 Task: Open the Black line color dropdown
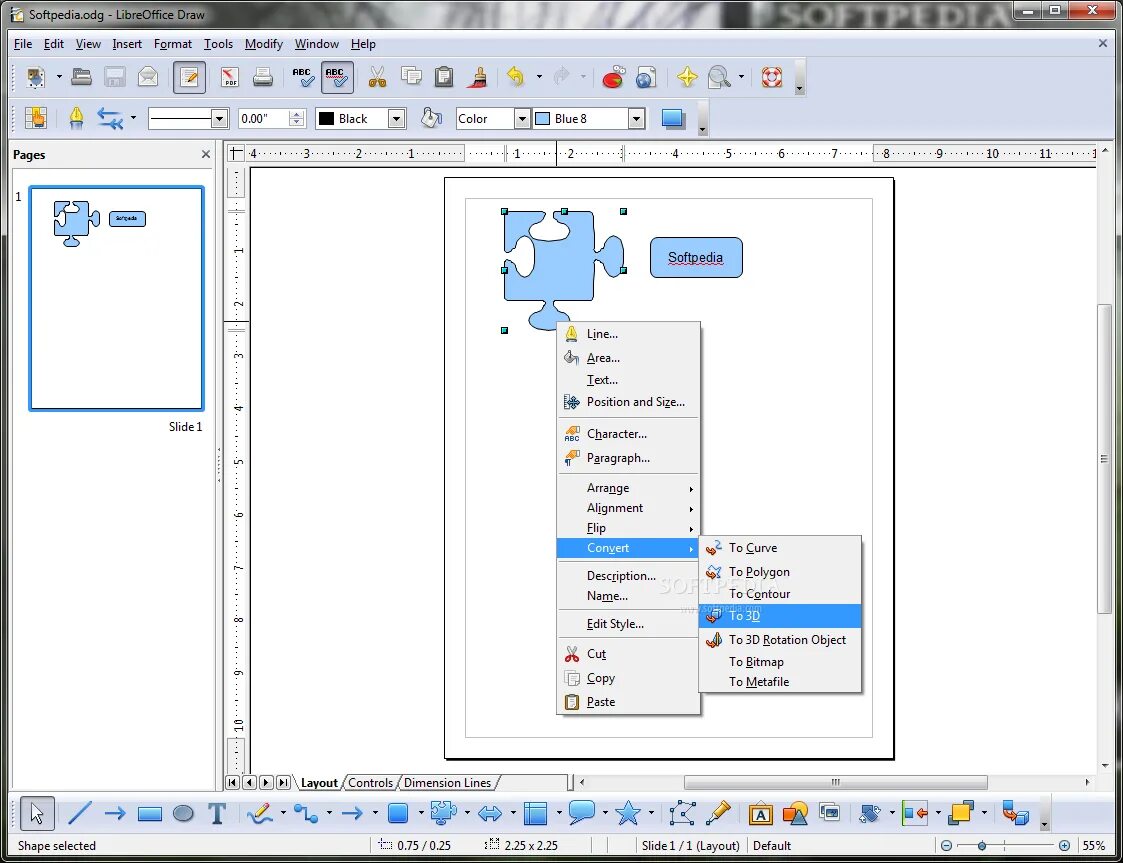click(x=396, y=119)
